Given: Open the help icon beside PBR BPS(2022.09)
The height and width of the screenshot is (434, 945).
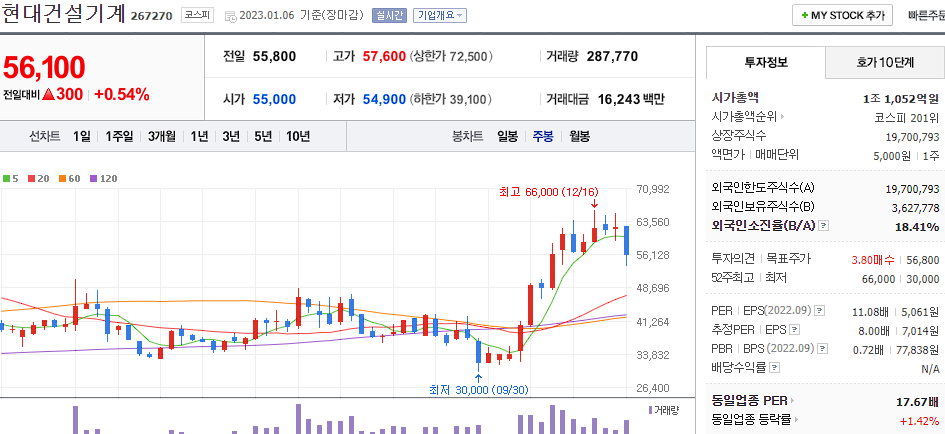Looking at the screenshot, I should click(822, 348).
